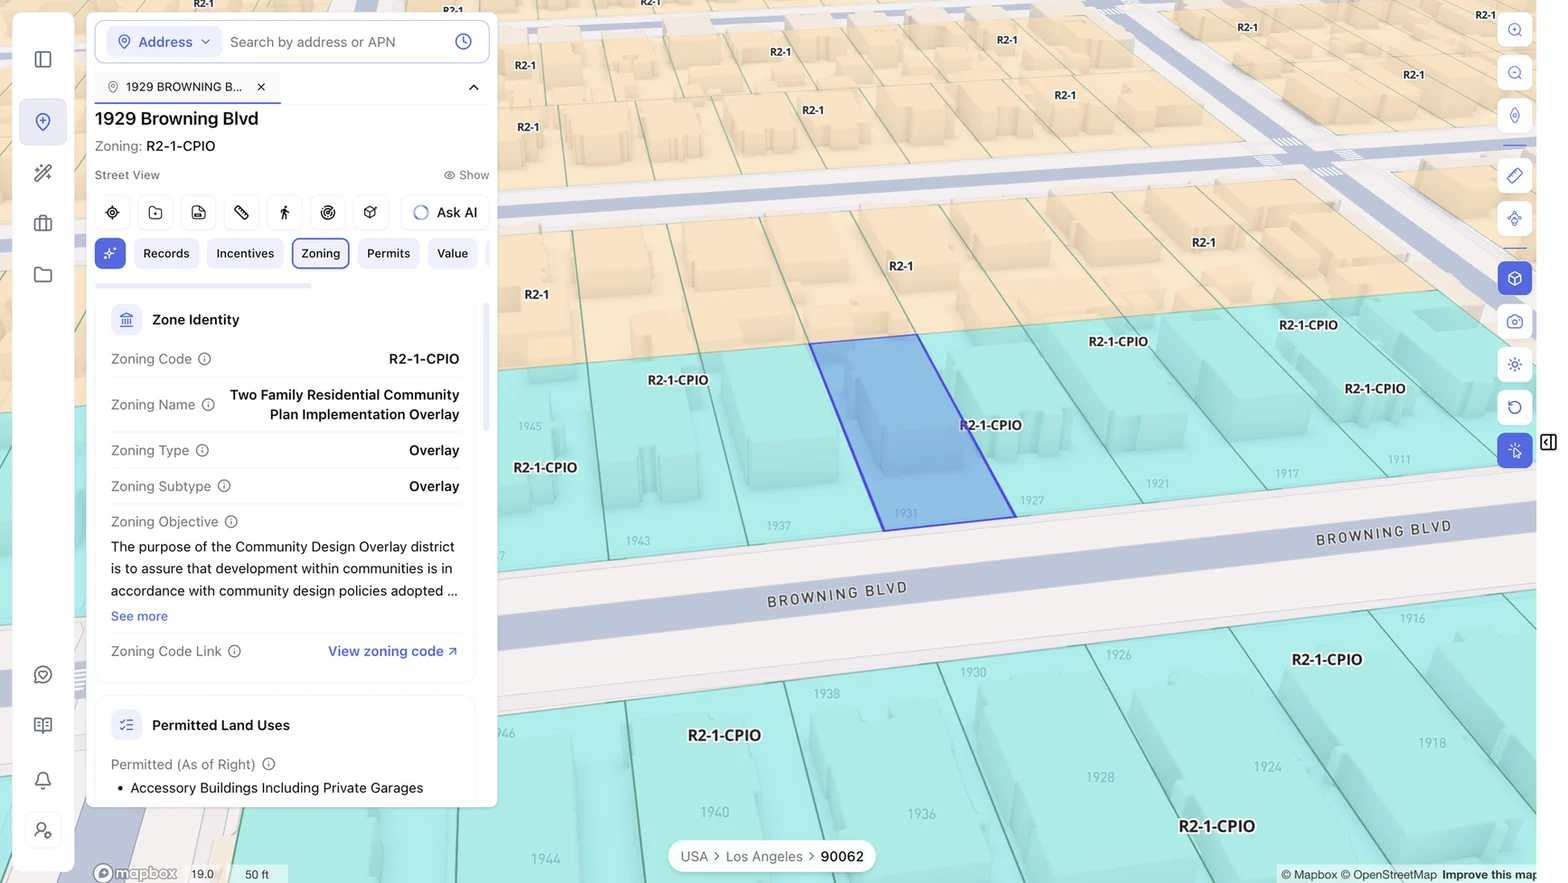Take a map screenshot with camera icon
Screen dimensions: 1568x883
click(1515, 322)
